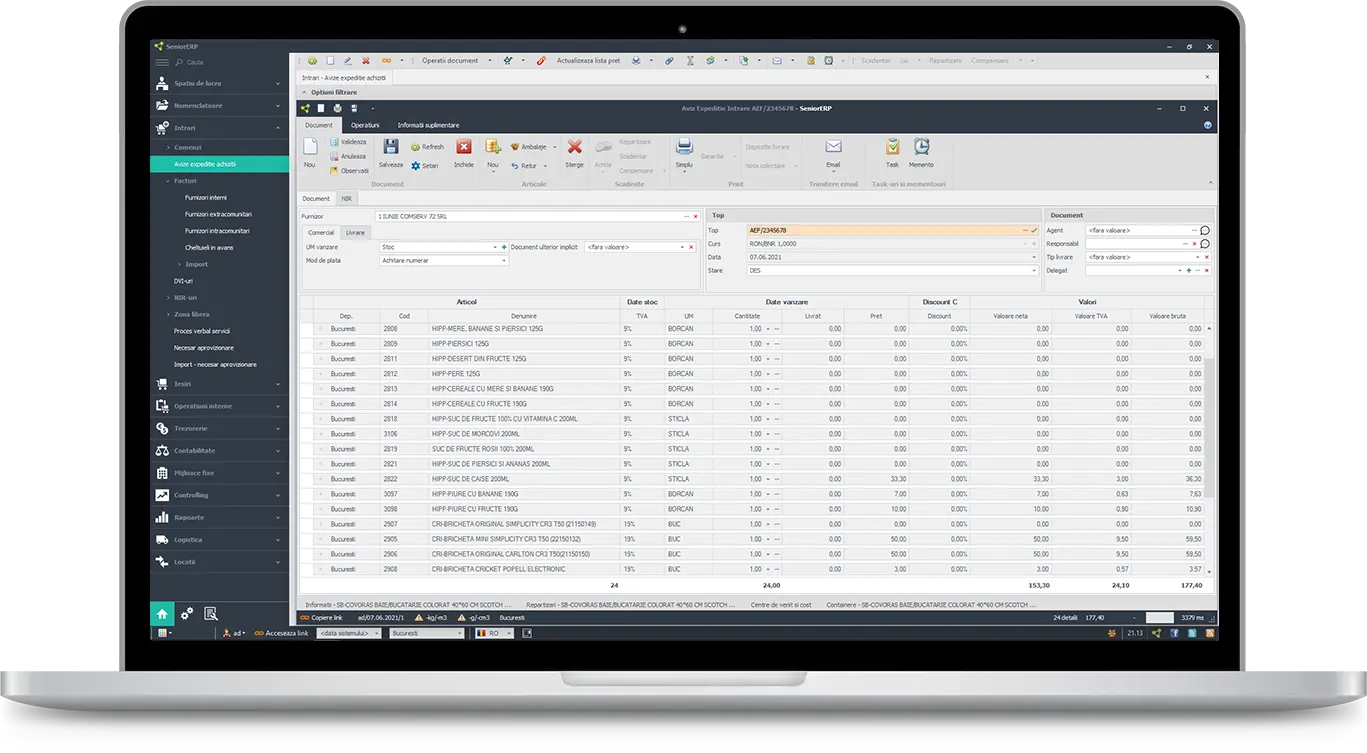This screenshot has width=1367, height=753.
Task: Click the Anuleaza button
Action: coord(348,156)
